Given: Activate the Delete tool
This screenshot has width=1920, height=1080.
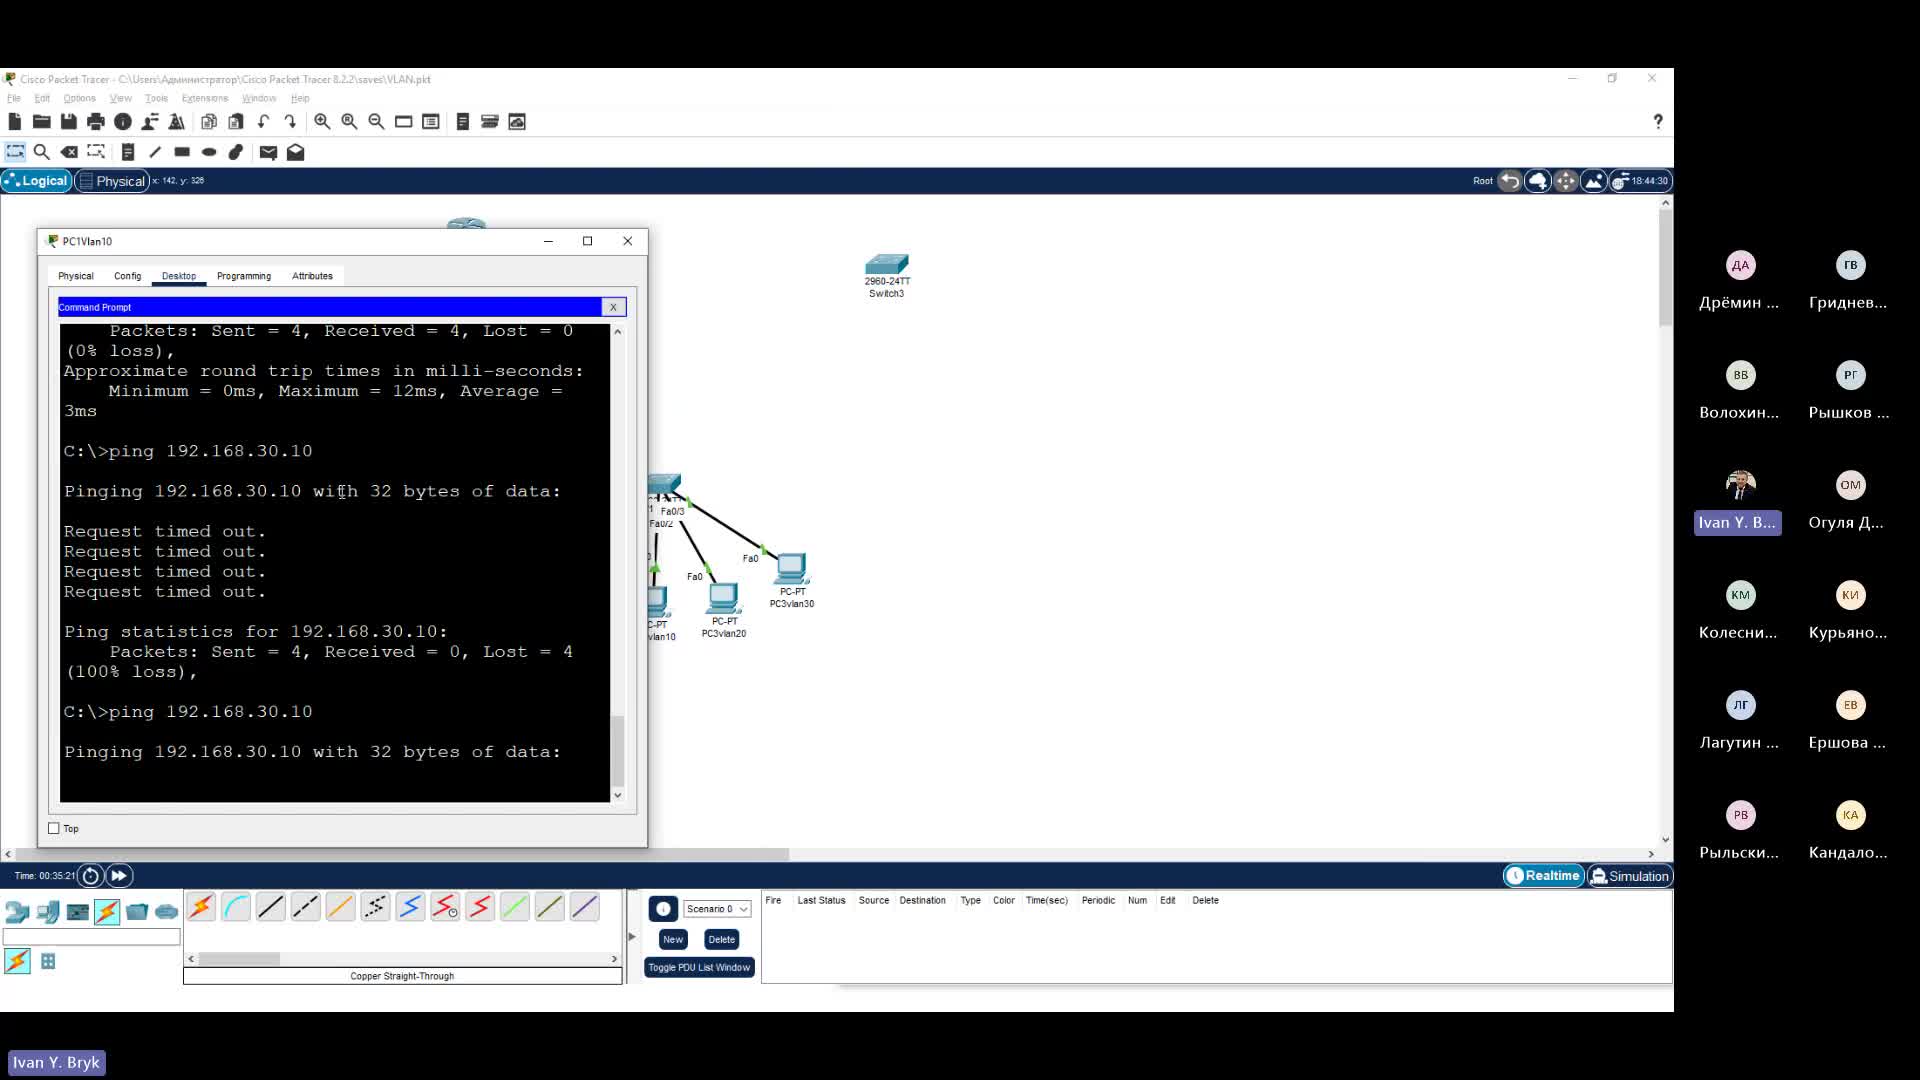Looking at the screenshot, I should click(68, 152).
